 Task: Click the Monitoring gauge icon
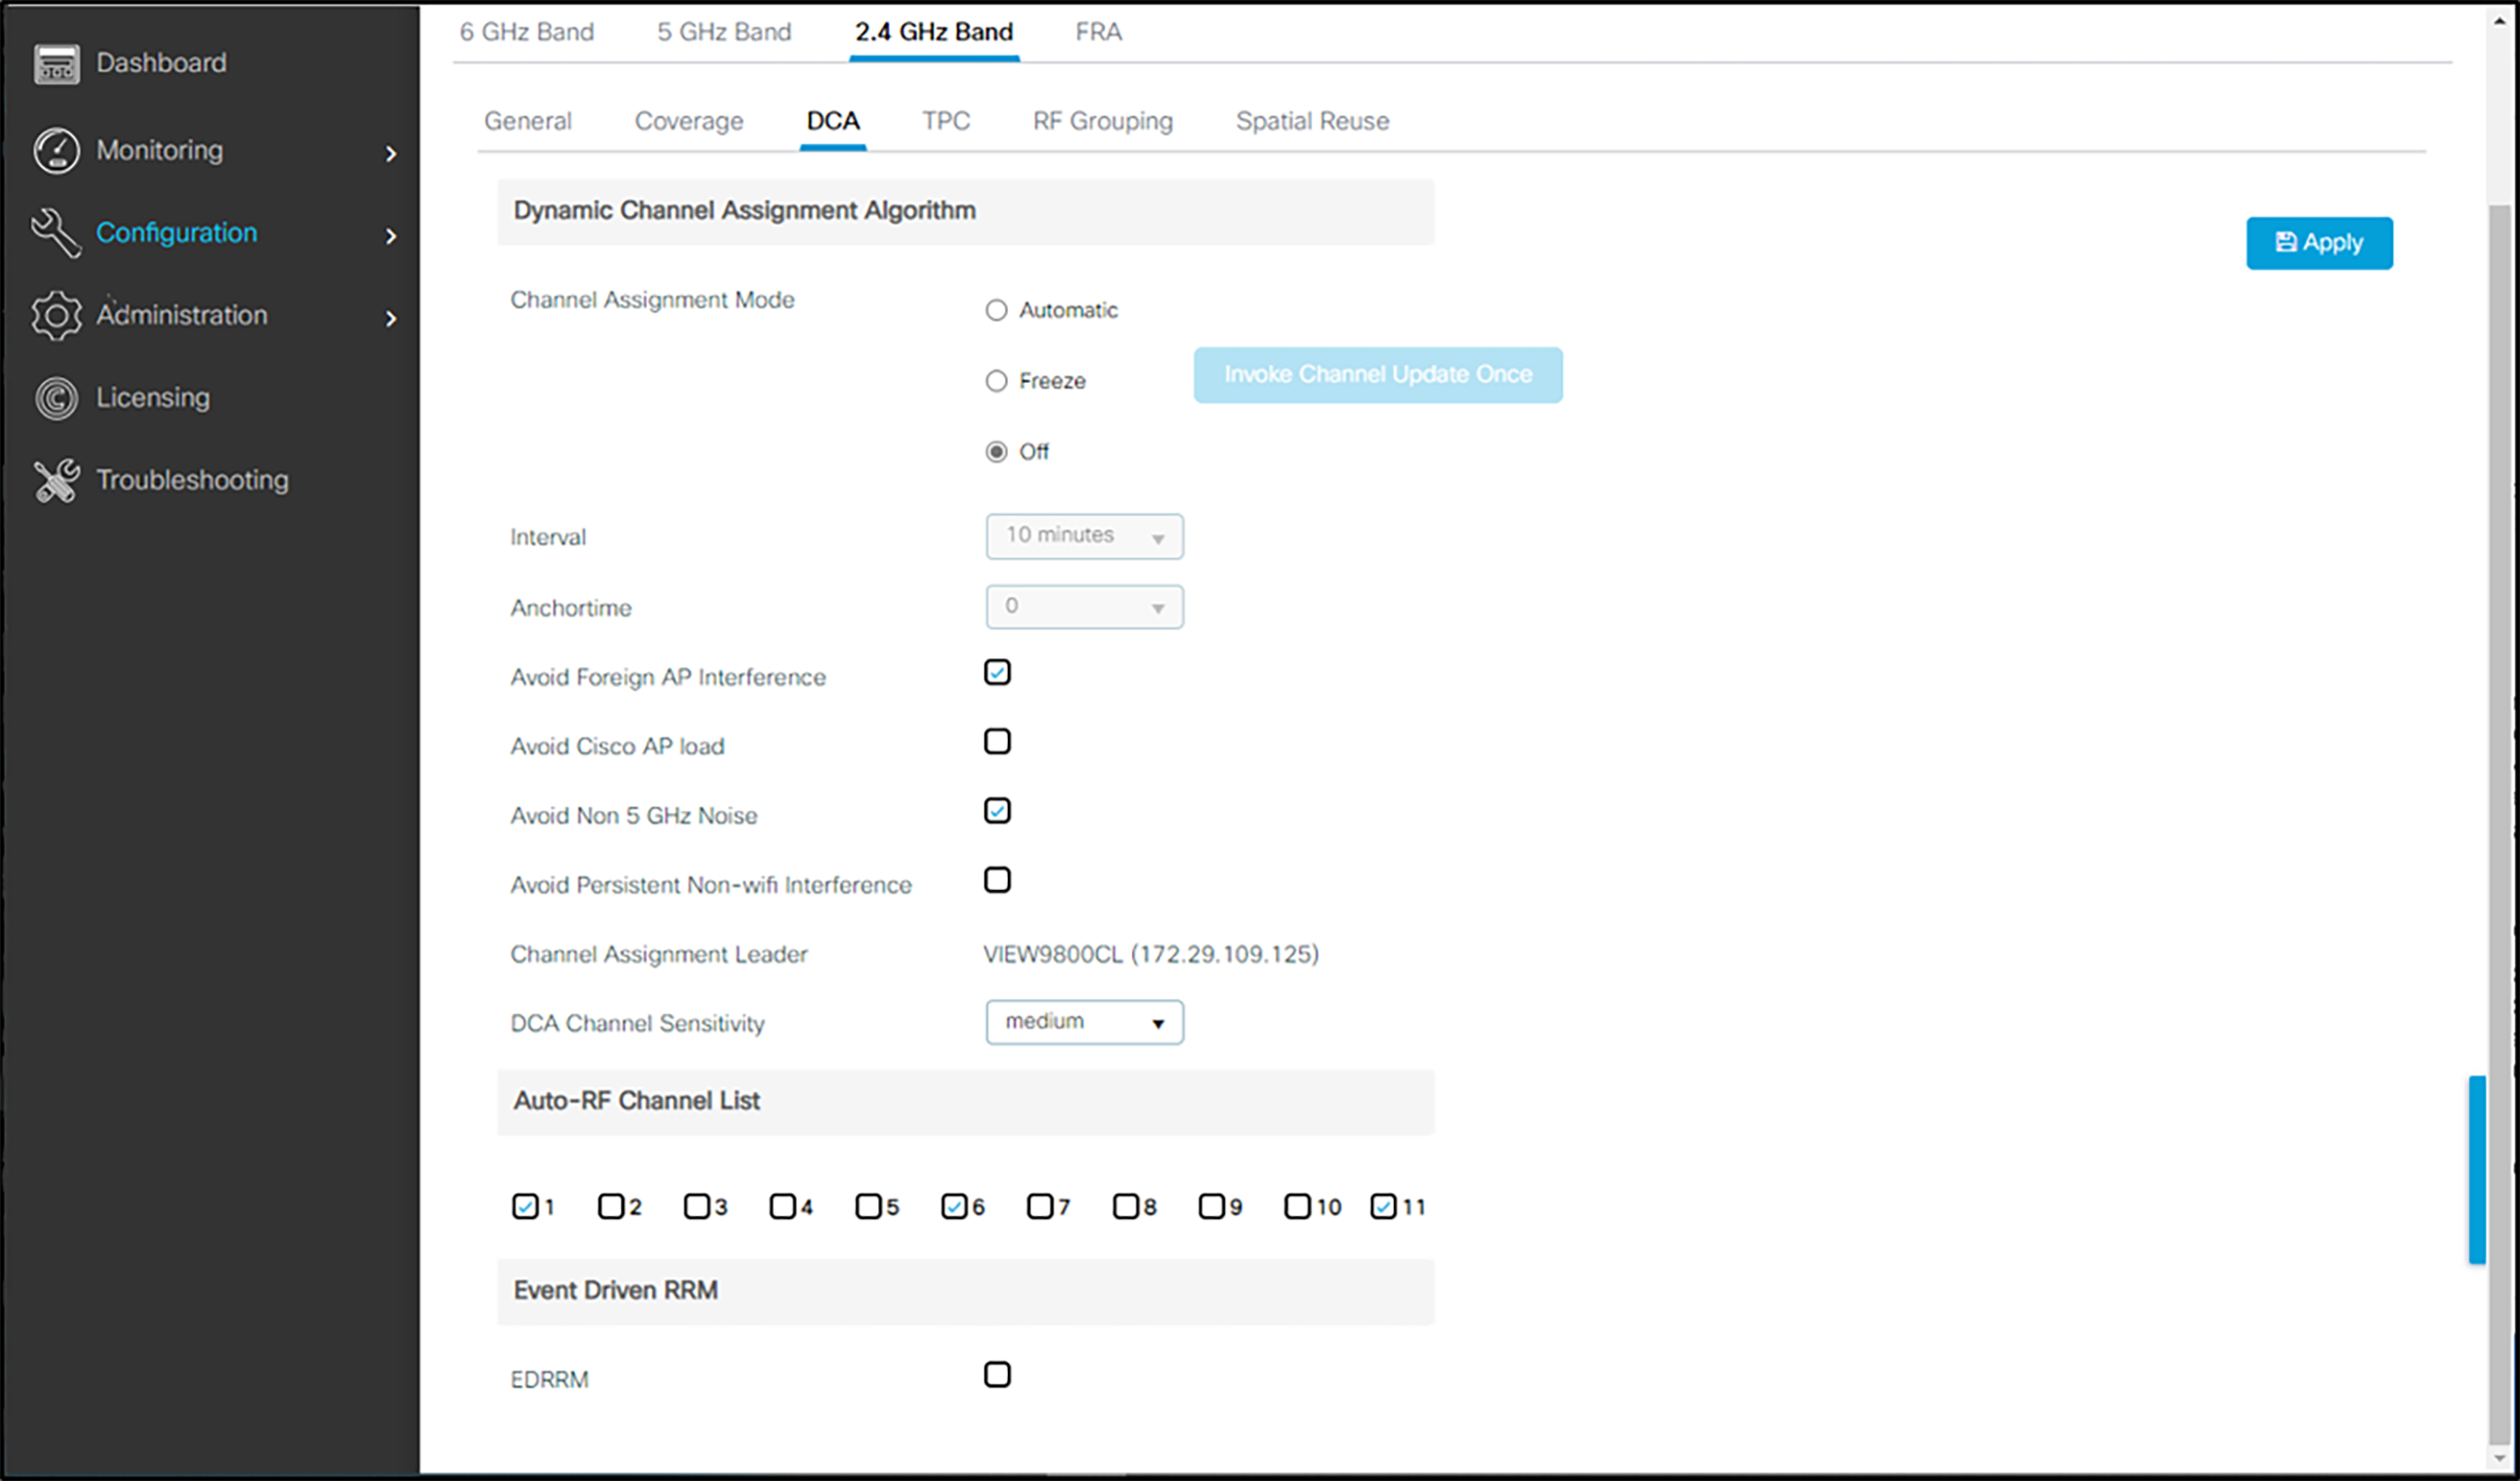[x=56, y=151]
